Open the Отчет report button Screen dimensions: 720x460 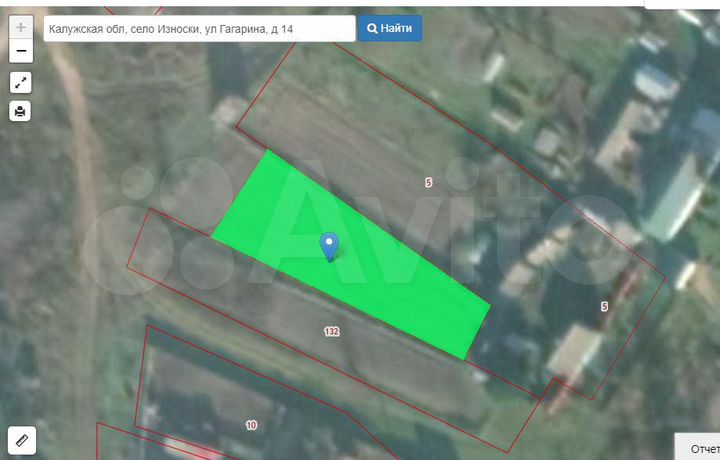[x=698, y=446]
